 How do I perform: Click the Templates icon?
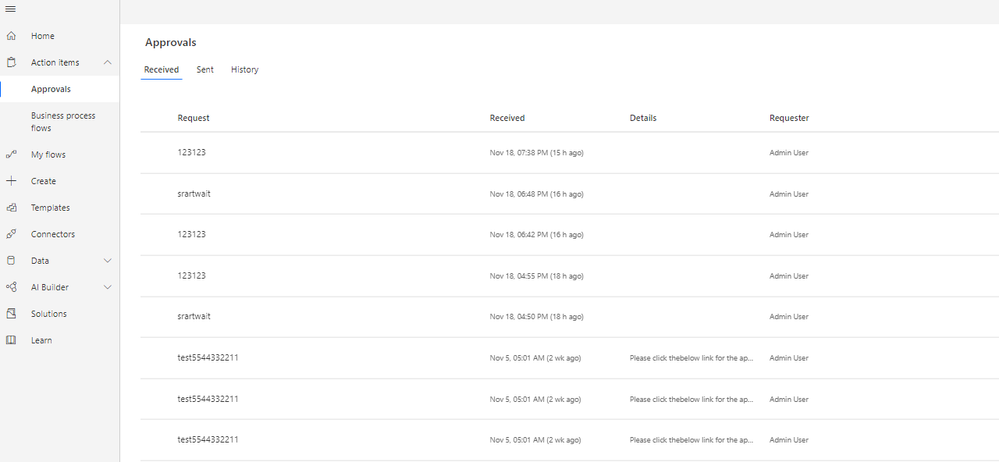11,208
